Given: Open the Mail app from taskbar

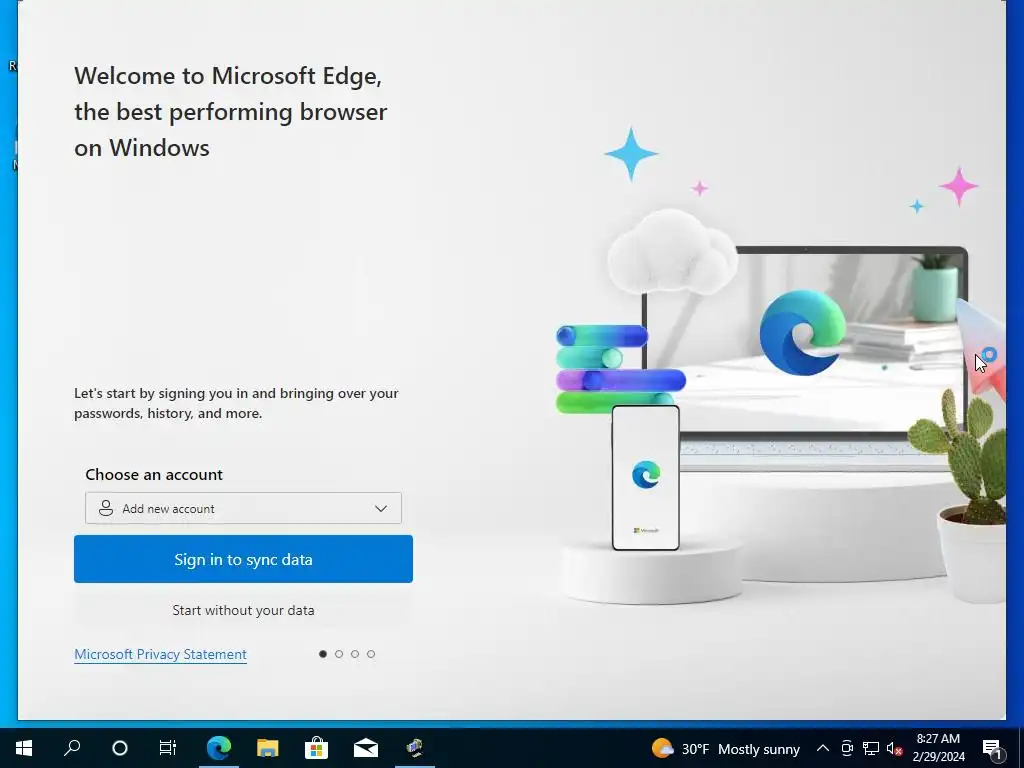Looking at the screenshot, I should (x=366, y=748).
